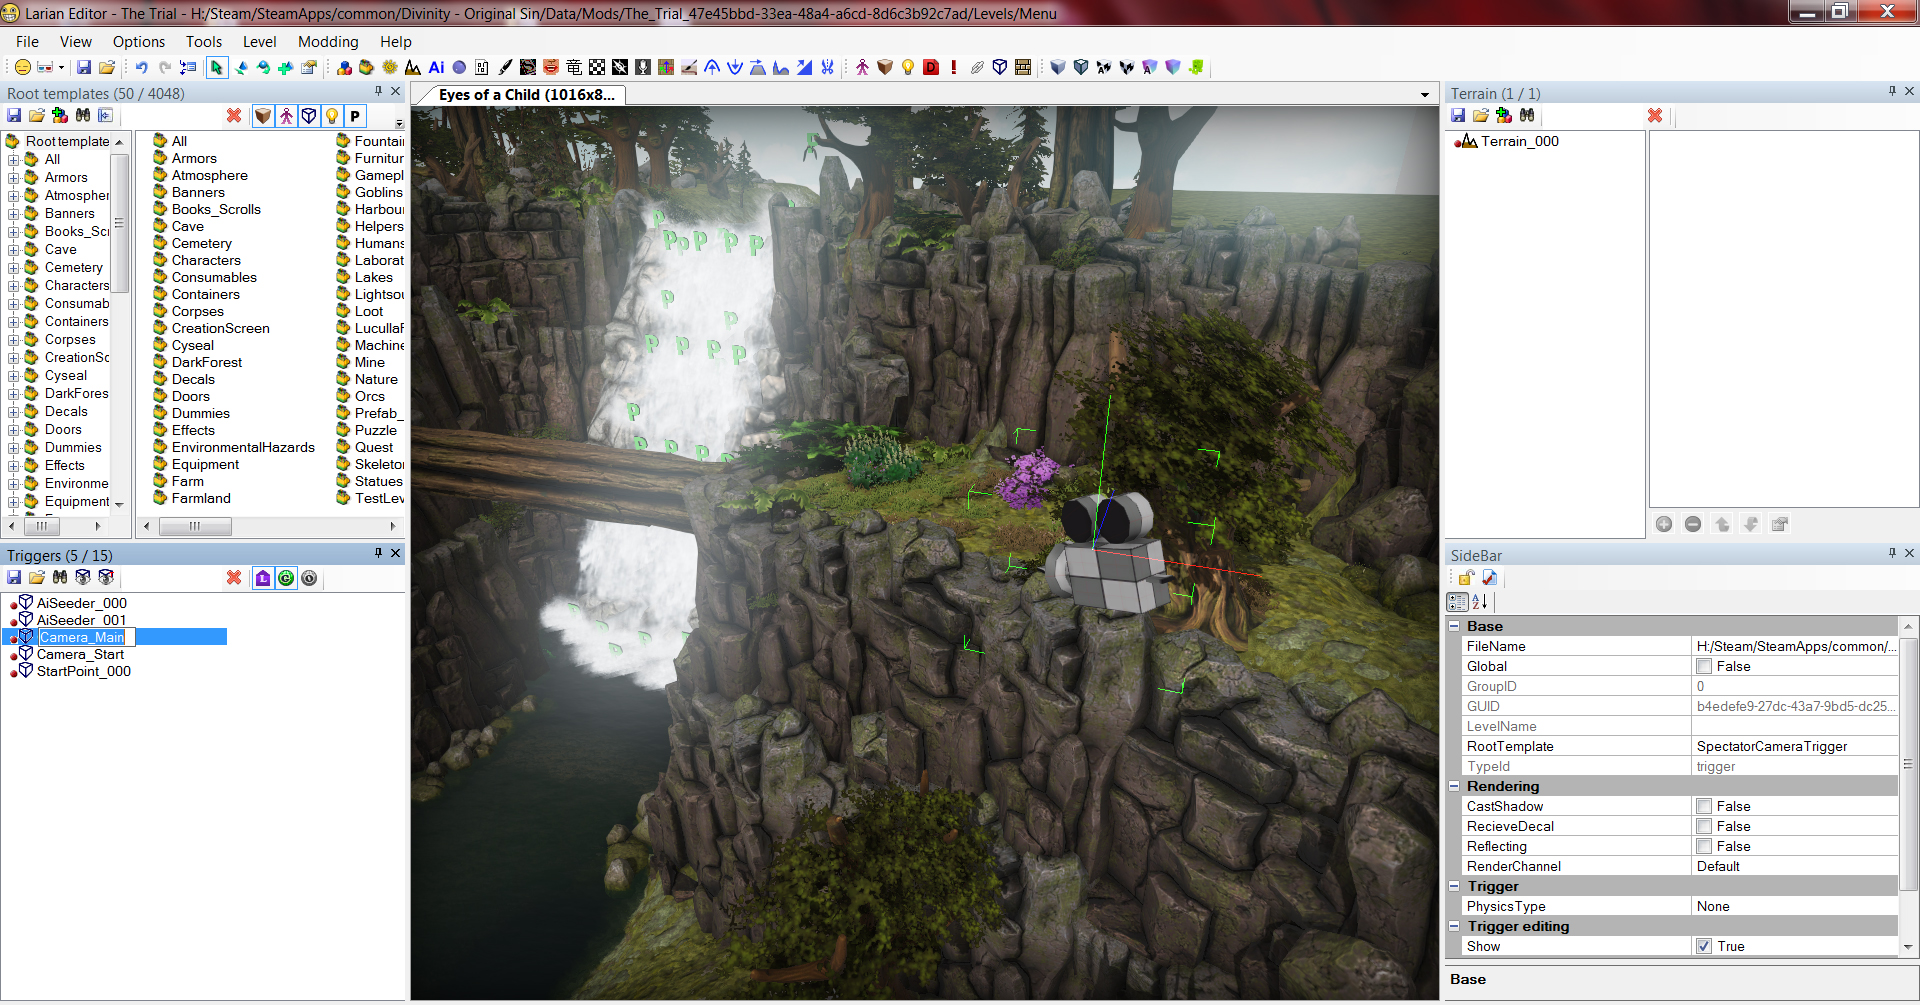
Task: Click the yellow light bulb toolbar icon
Action: pos(908,67)
